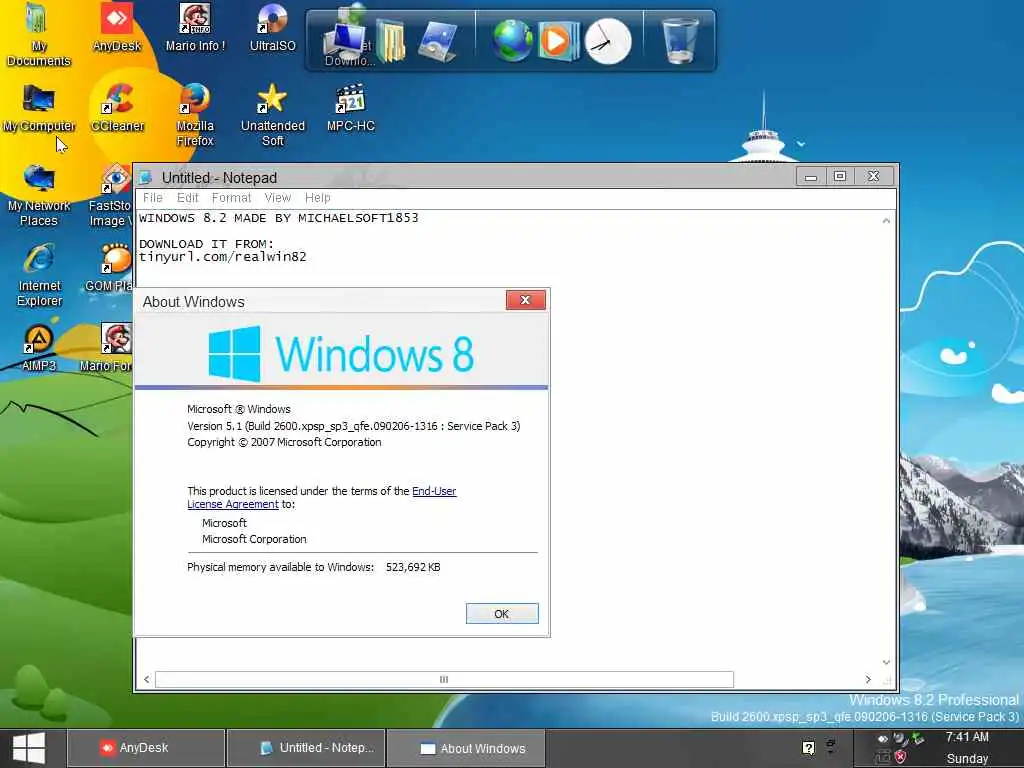This screenshot has height=768, width=1024.
Task: Switch to Untitled - Notepad taskbar button
Action: 306,748
